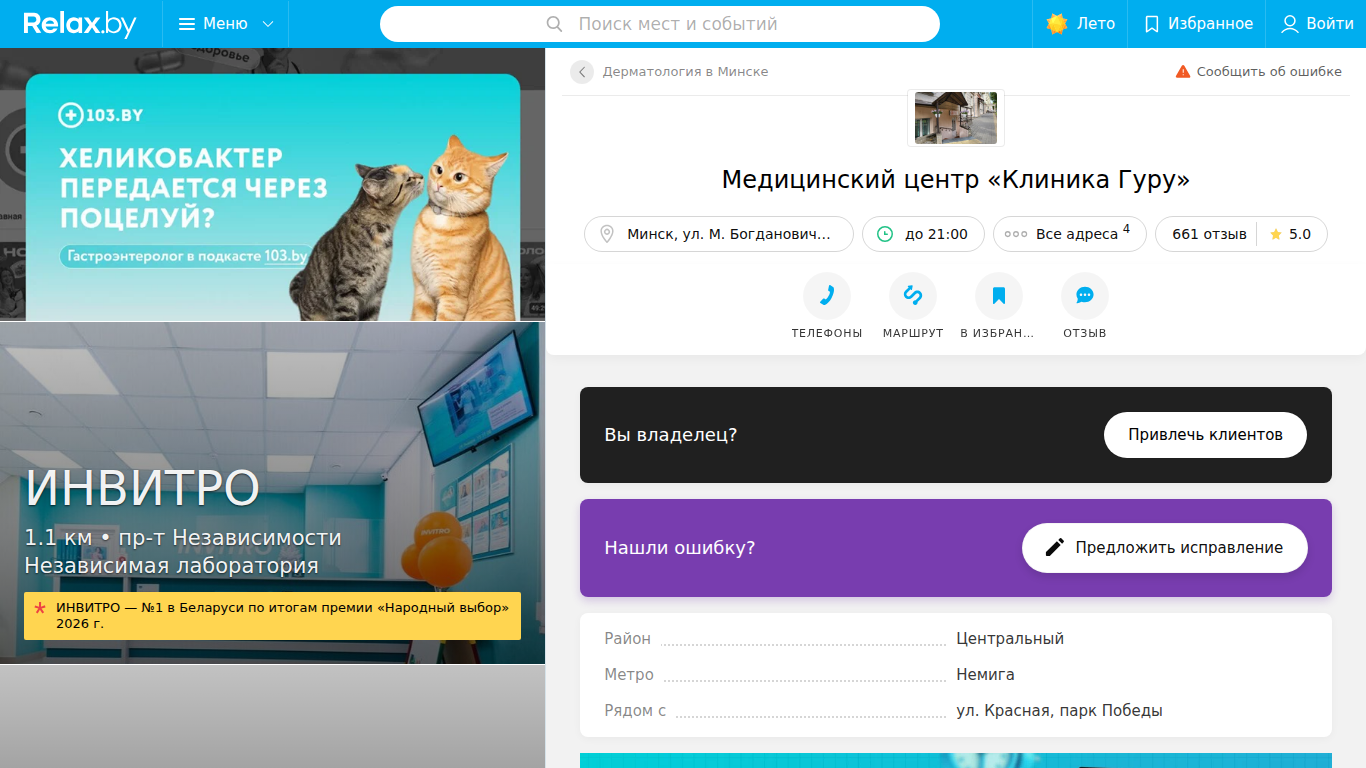Click the Немига metro value
The image size is (1366, 768).
click(x=985, y=675)
